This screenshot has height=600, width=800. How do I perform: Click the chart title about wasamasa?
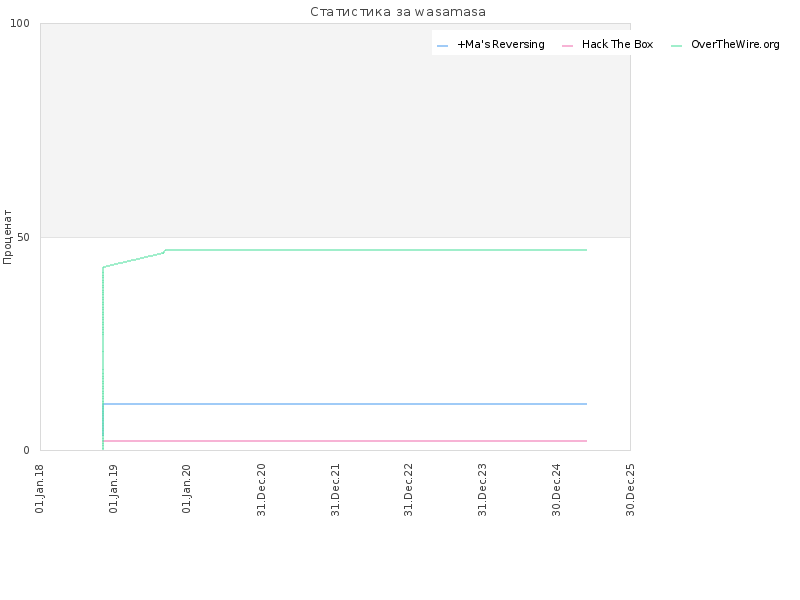[398, 12]
